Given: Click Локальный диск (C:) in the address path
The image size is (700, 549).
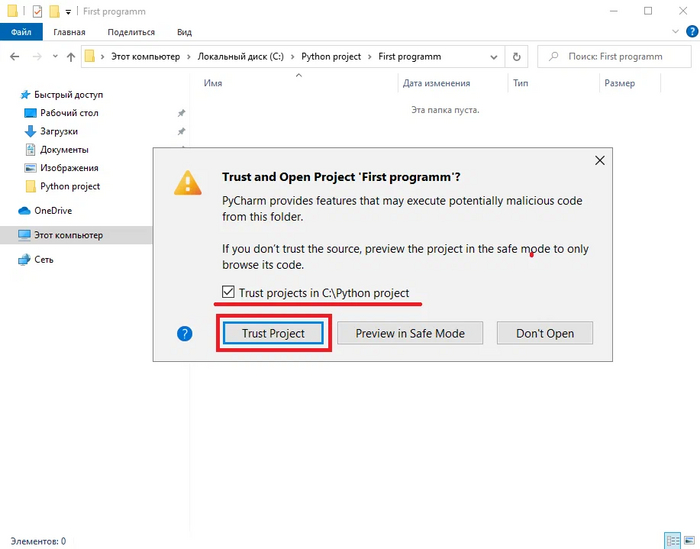Looking at the screenshot, I should click(241, 57).
